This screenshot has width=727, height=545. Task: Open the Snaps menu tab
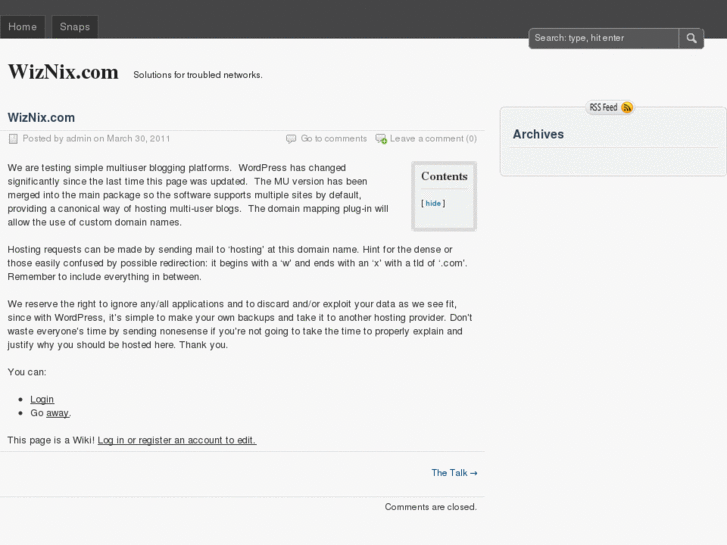point(75,27)
